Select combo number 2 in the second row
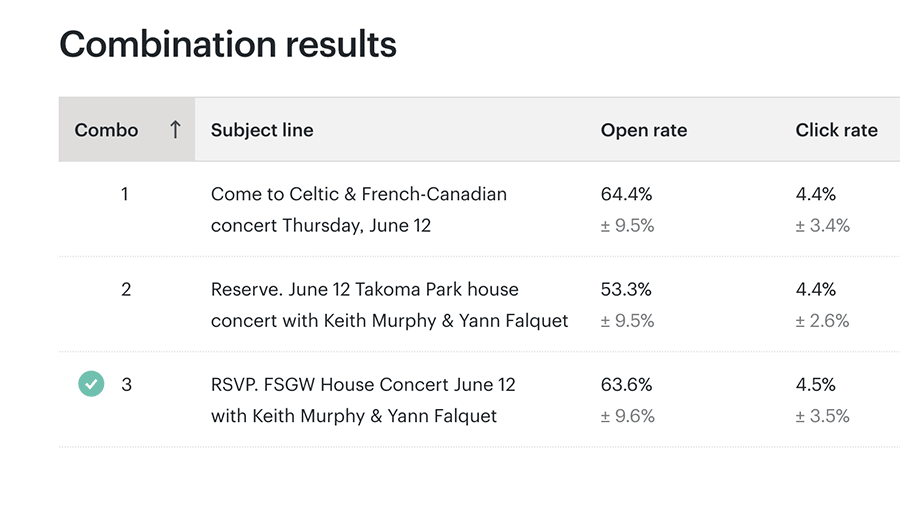 coord(126,289)
